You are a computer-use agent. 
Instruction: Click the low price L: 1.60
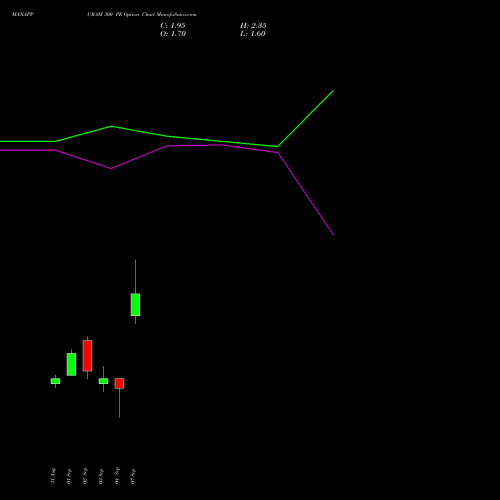coord(253,34)
